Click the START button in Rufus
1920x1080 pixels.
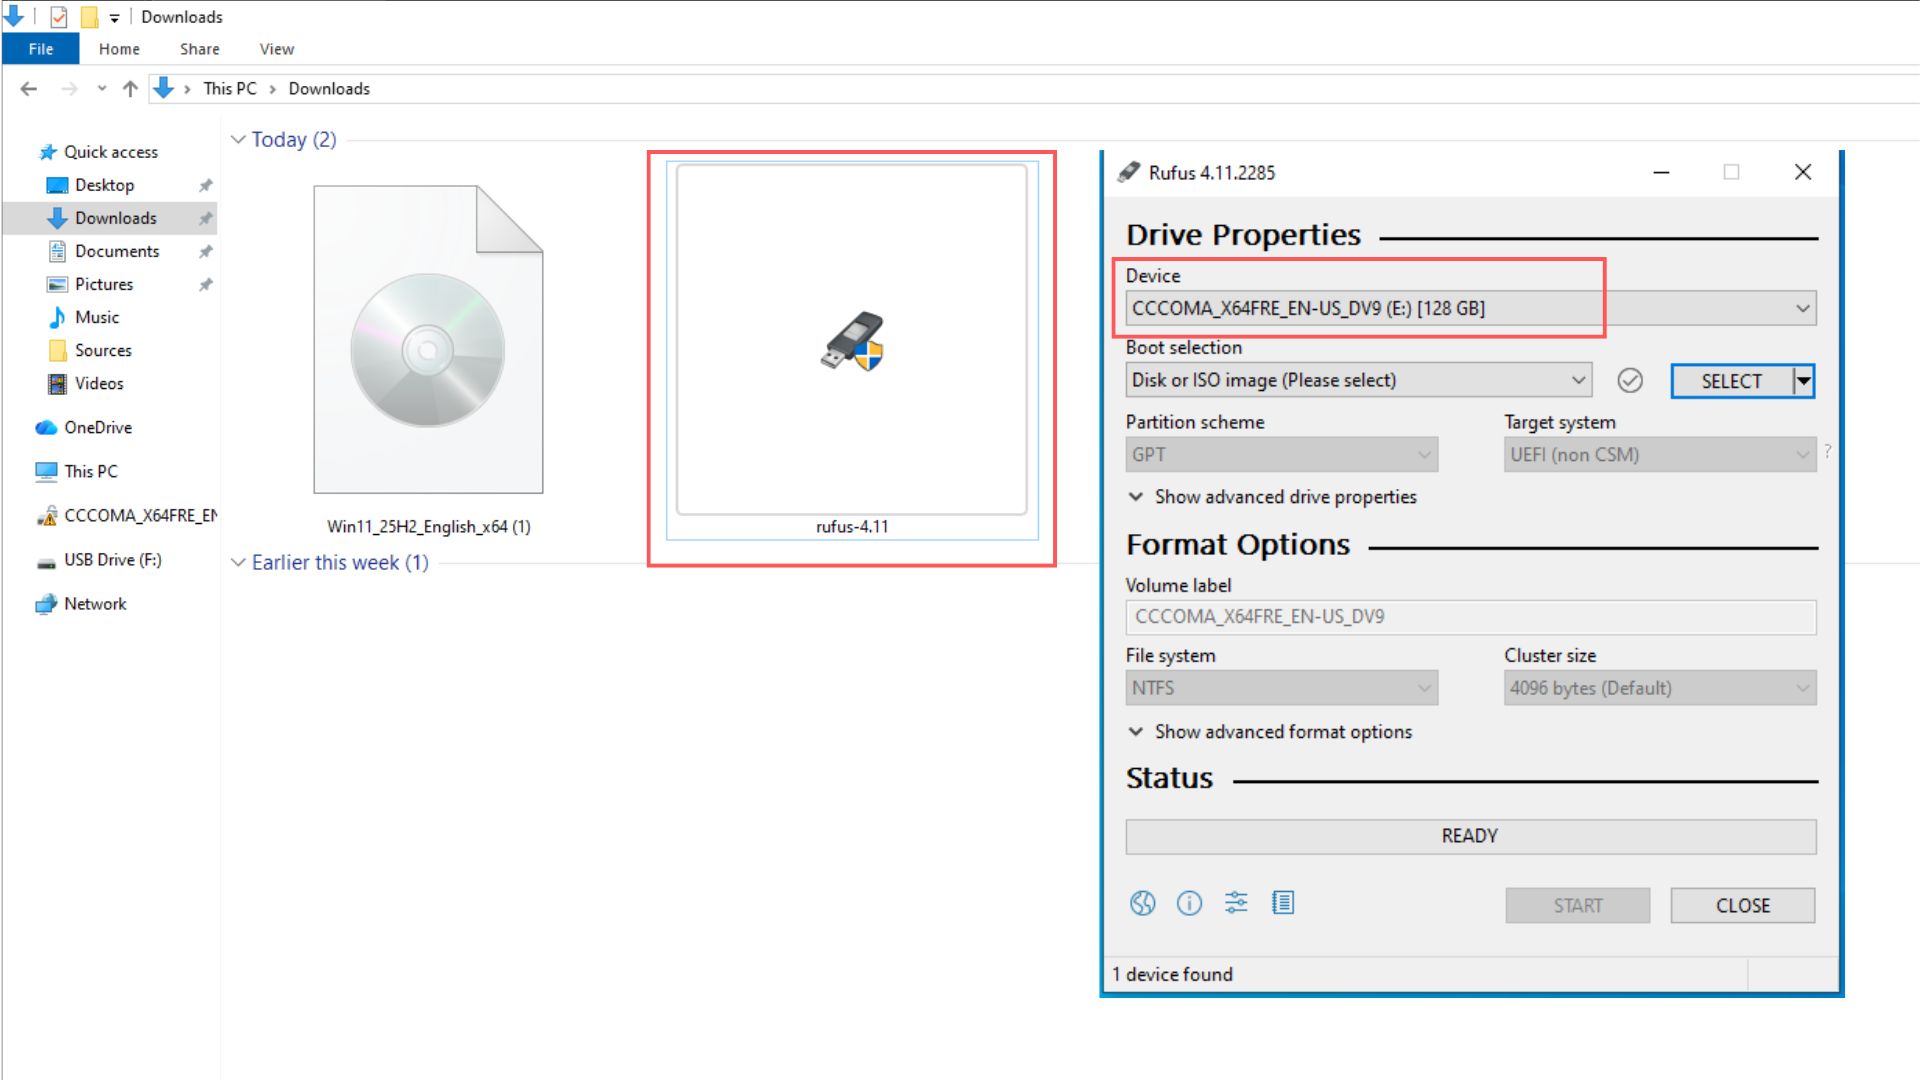pos(1577,905)
